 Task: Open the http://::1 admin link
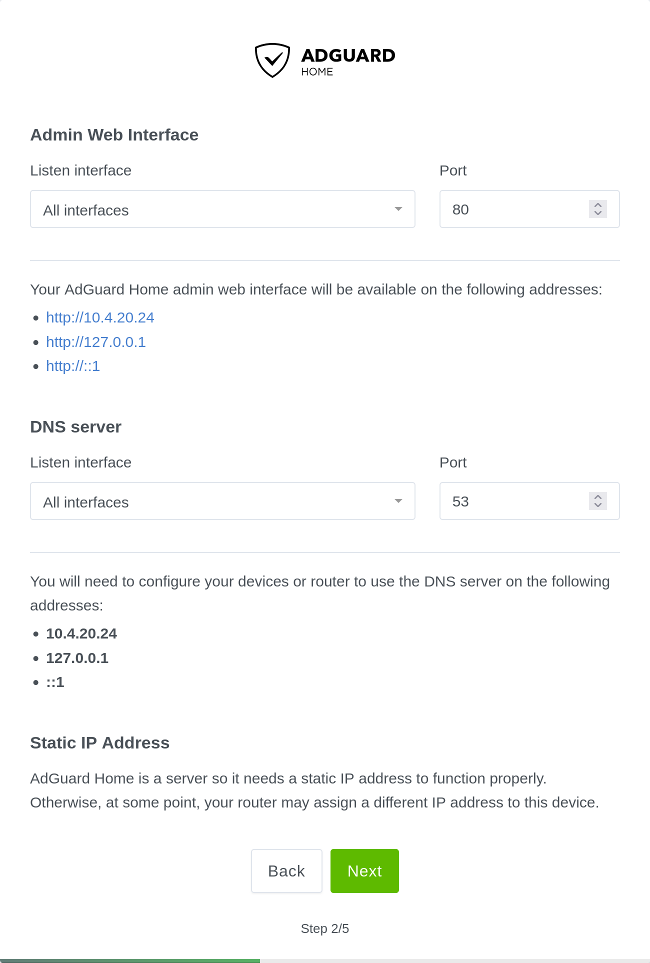73,365
